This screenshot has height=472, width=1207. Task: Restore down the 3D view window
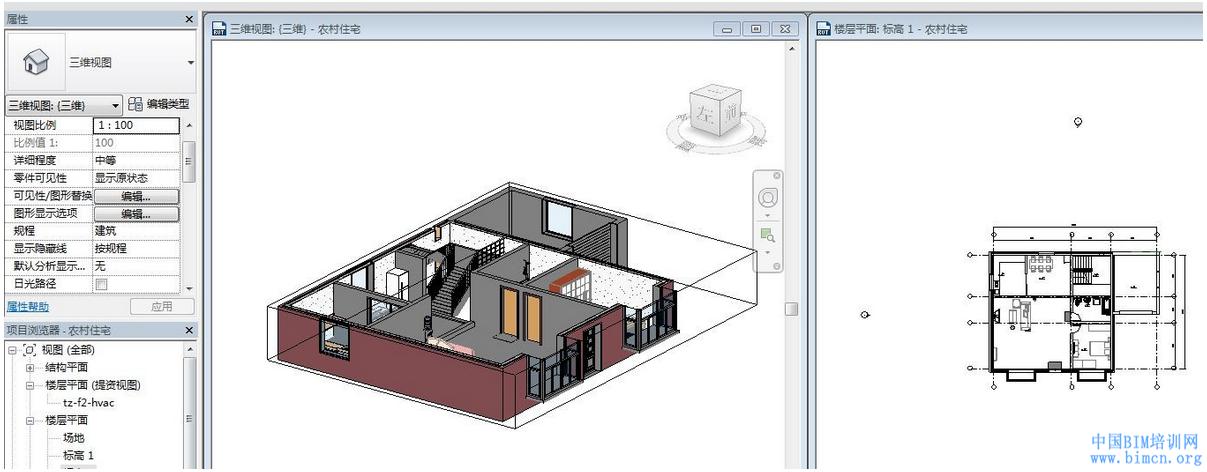click(756, 29)
